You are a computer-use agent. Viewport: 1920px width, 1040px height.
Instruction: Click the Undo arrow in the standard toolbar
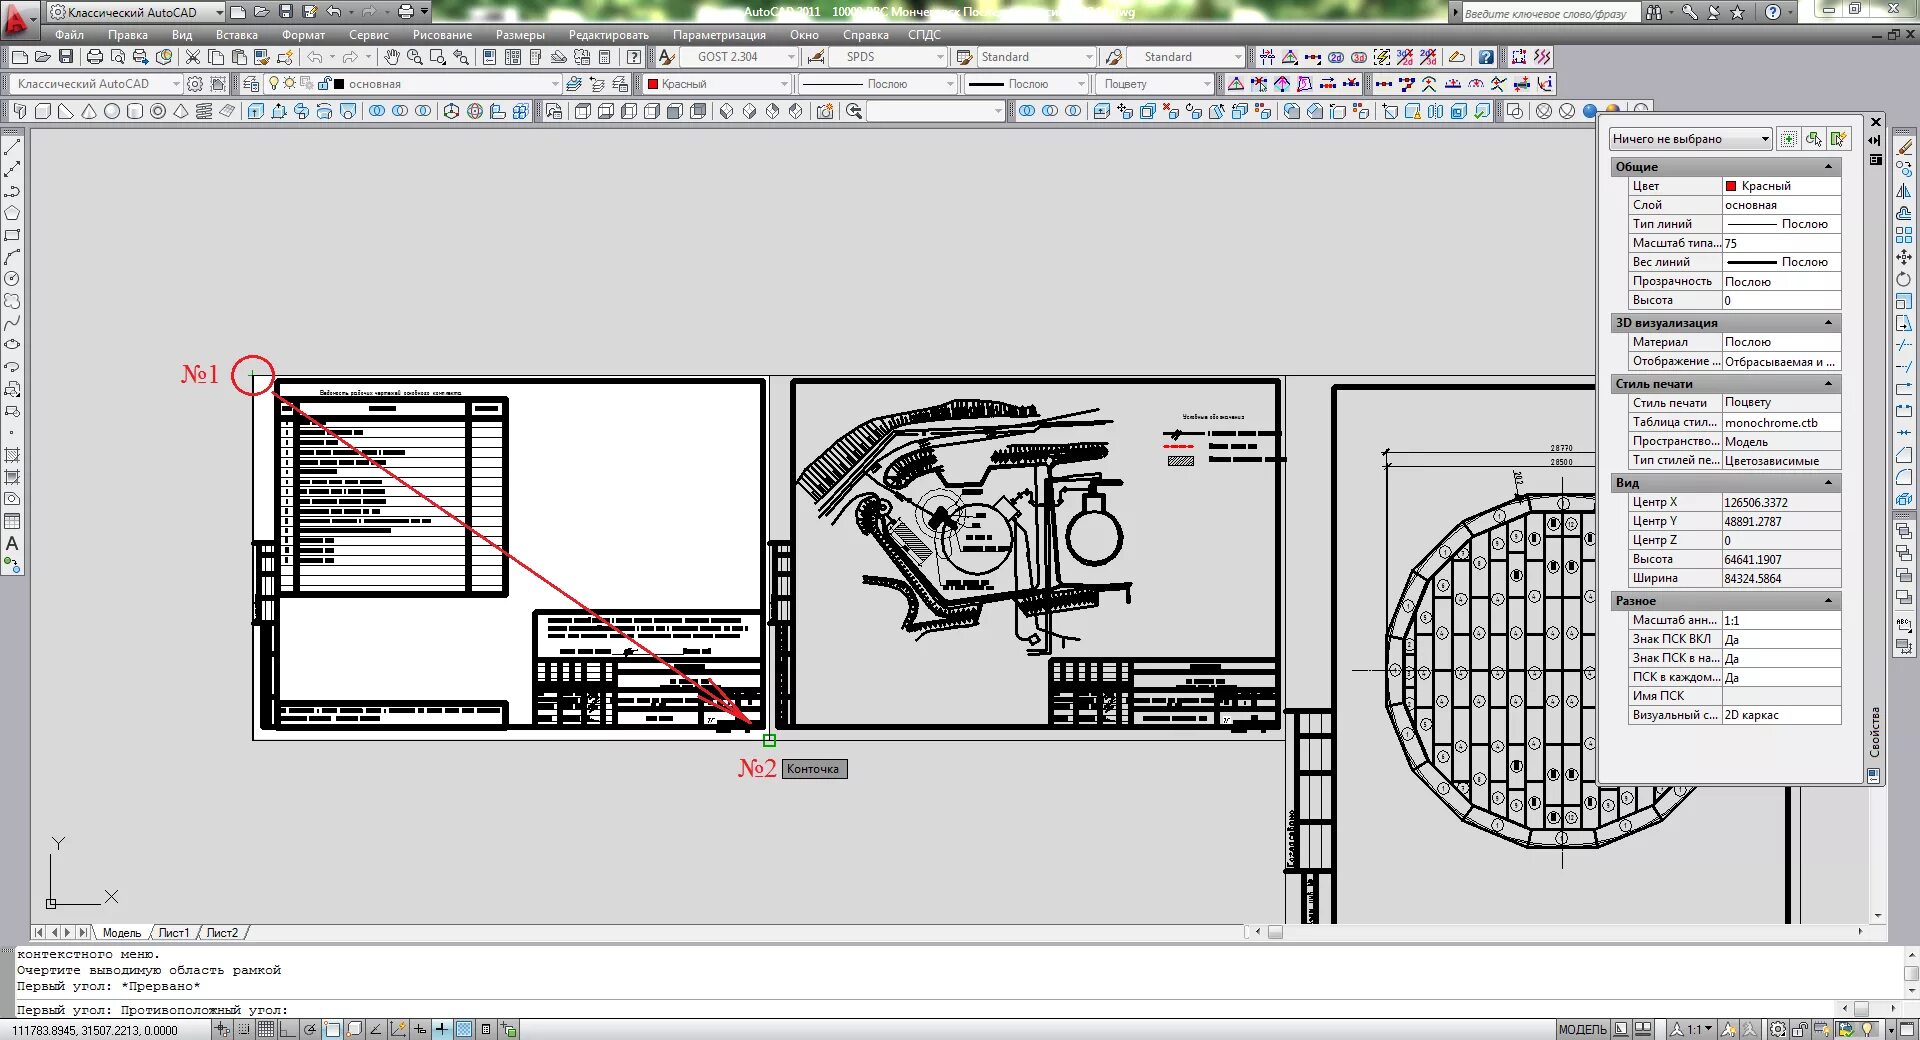(315, 57)
